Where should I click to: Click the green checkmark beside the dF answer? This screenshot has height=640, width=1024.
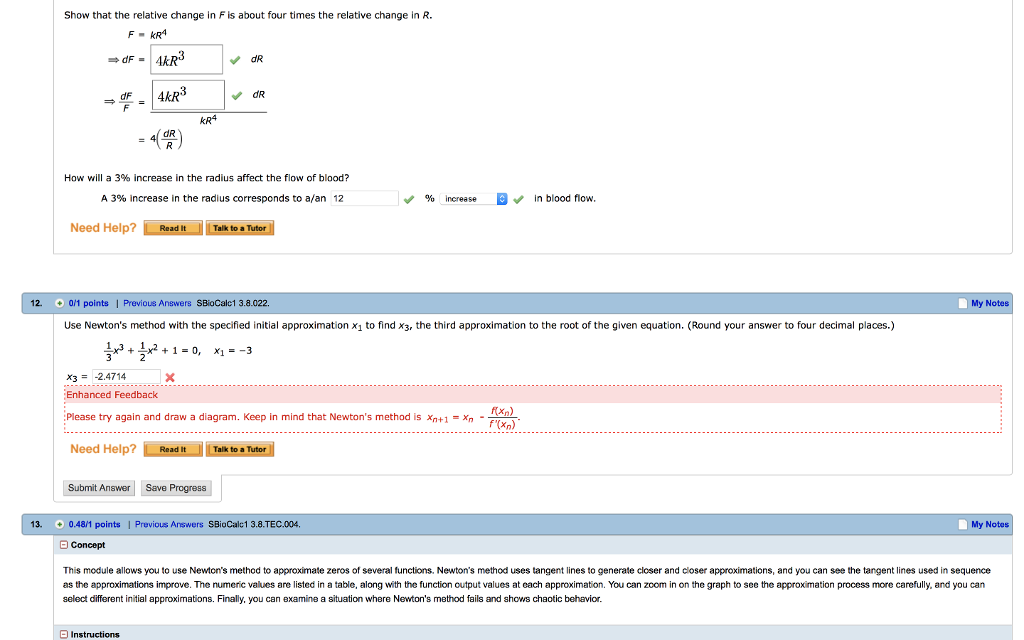235,60
